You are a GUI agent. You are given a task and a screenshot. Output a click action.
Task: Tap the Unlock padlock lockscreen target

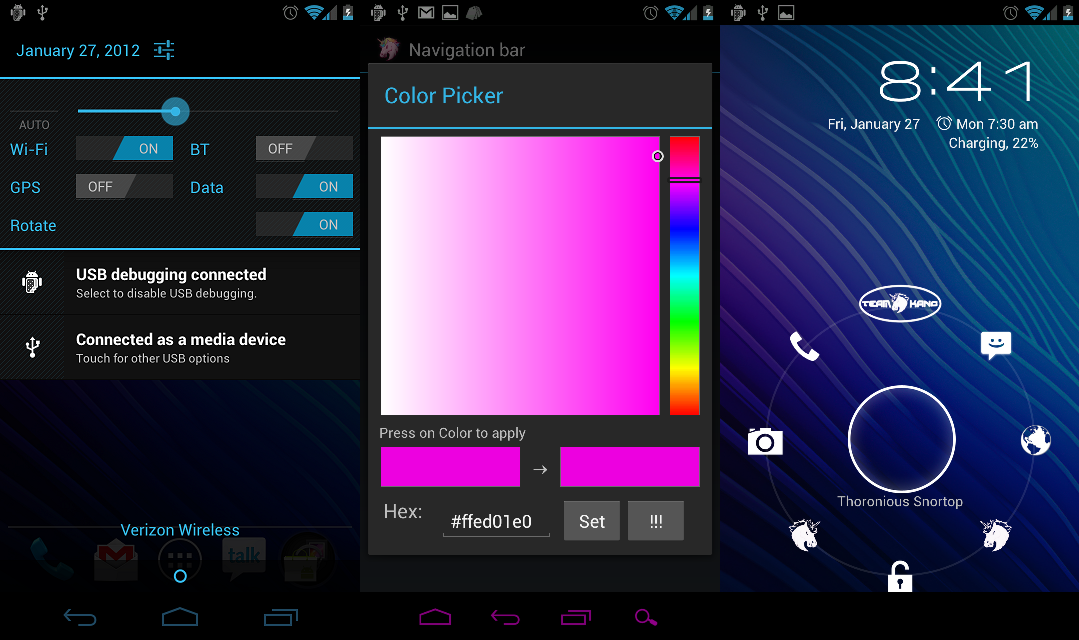[x=900, y=576]
